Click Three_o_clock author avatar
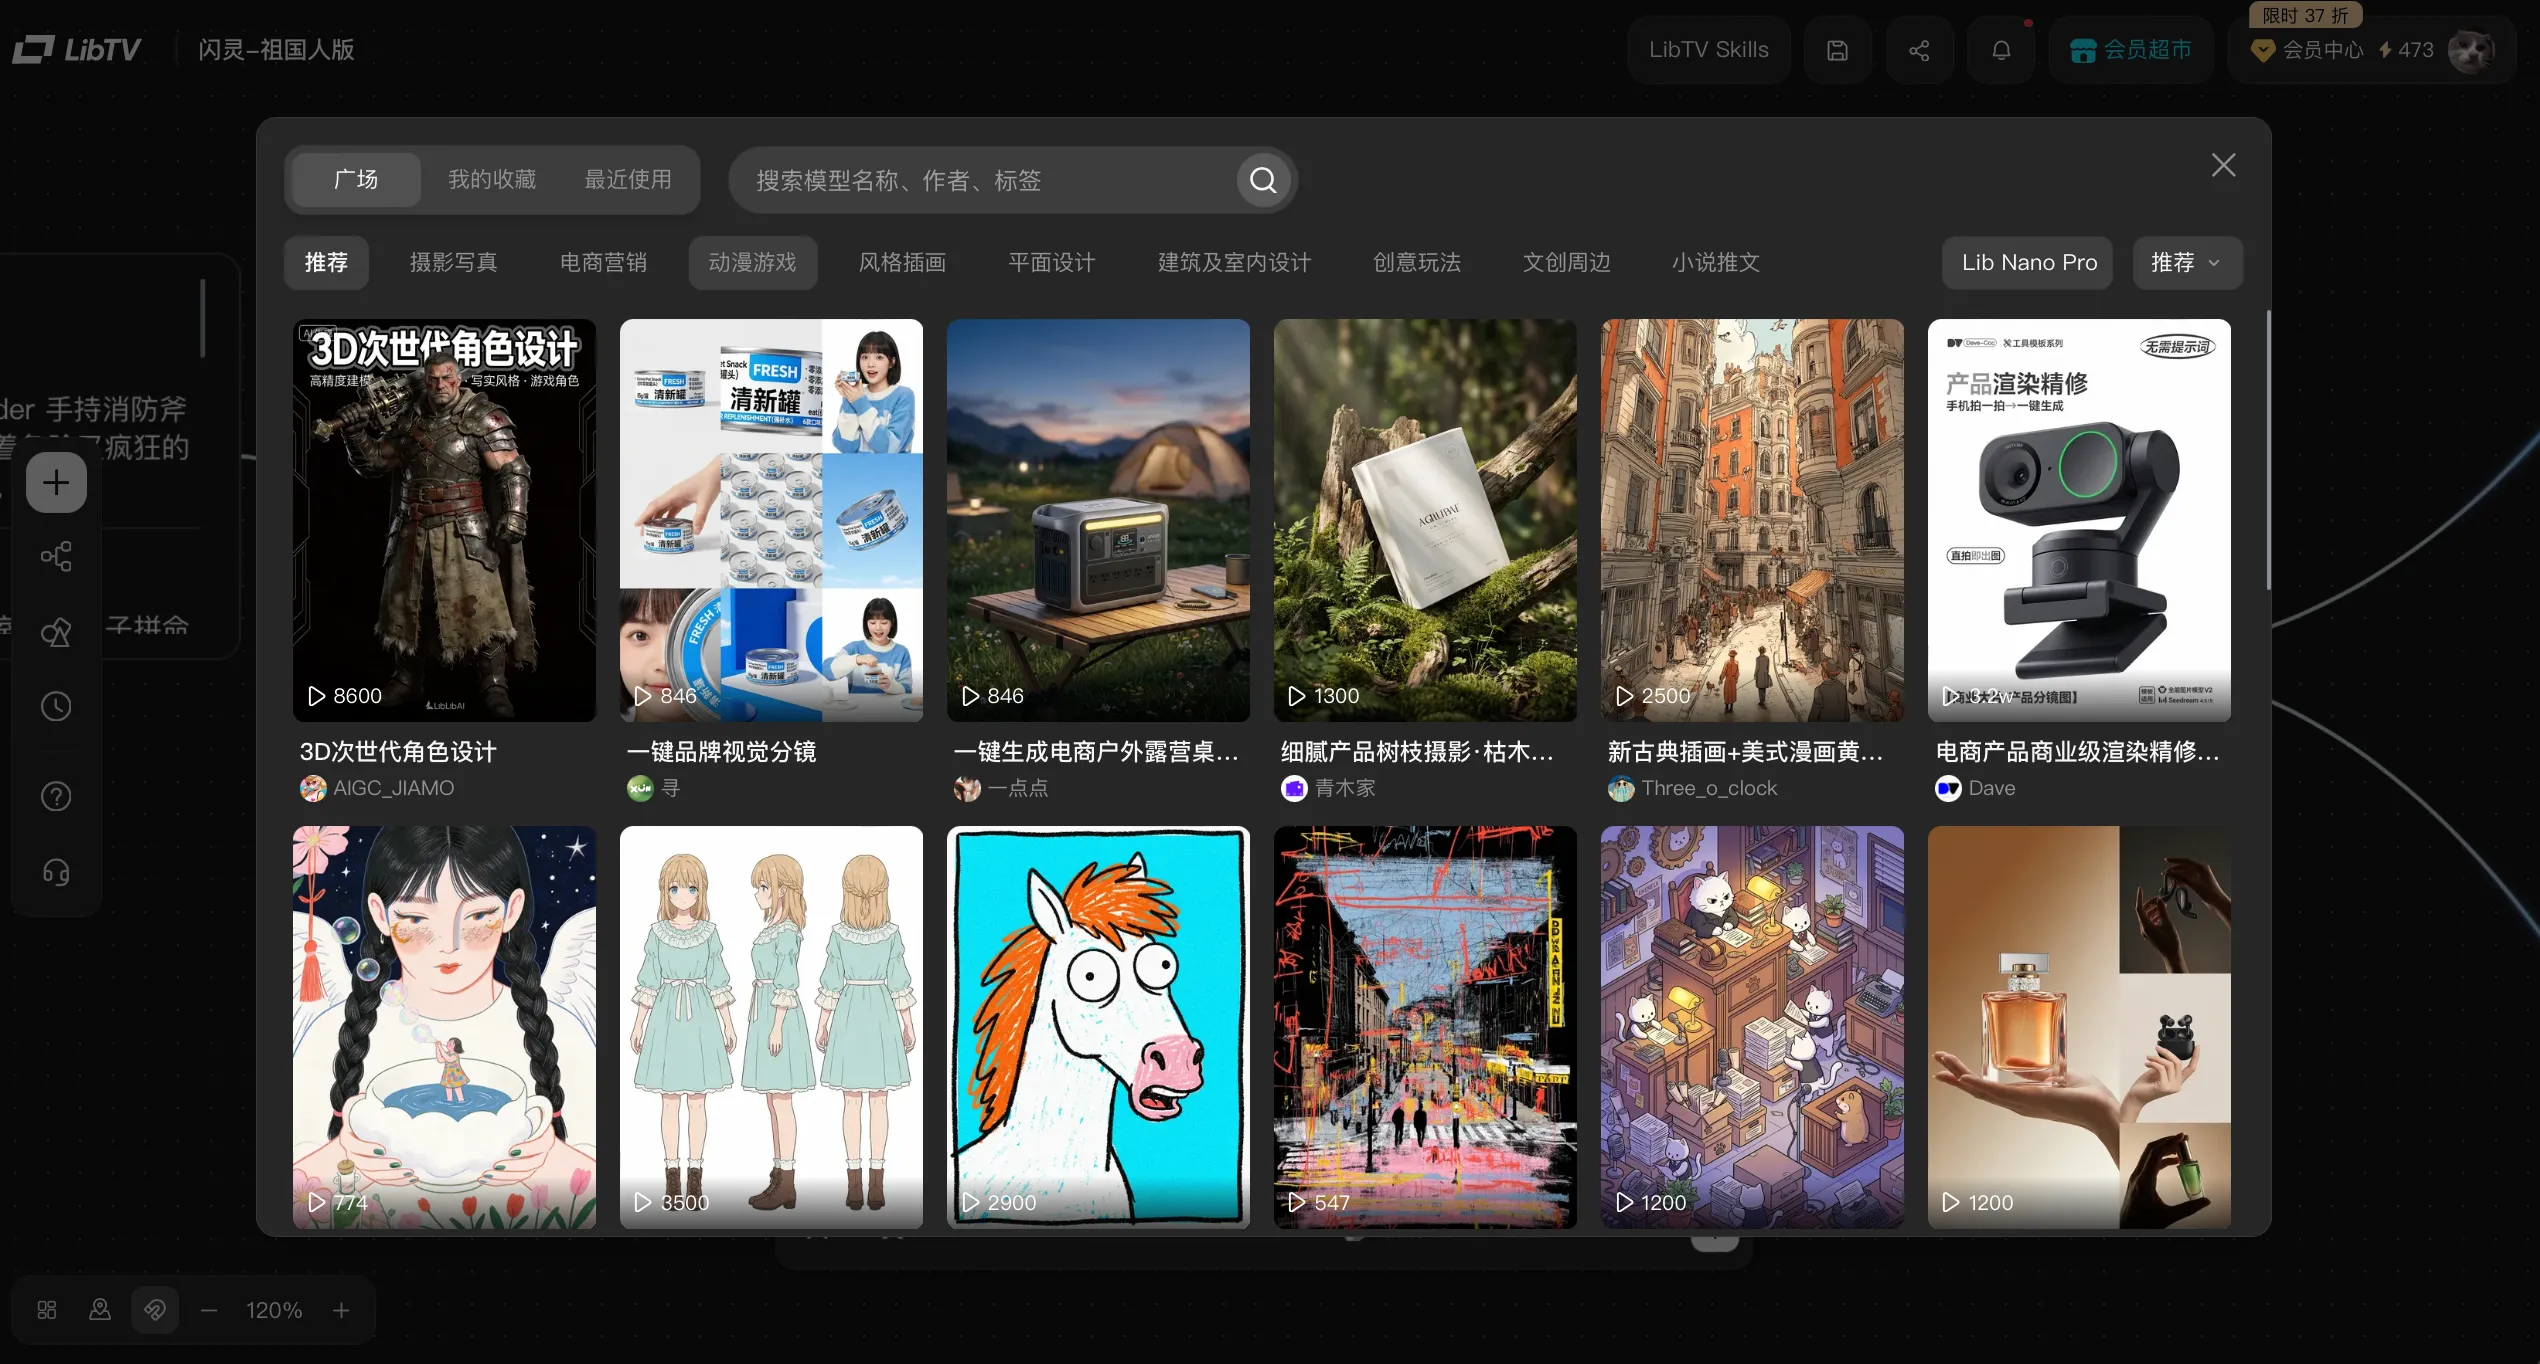2540x1364 pixels. click(x=1621, y=788)
